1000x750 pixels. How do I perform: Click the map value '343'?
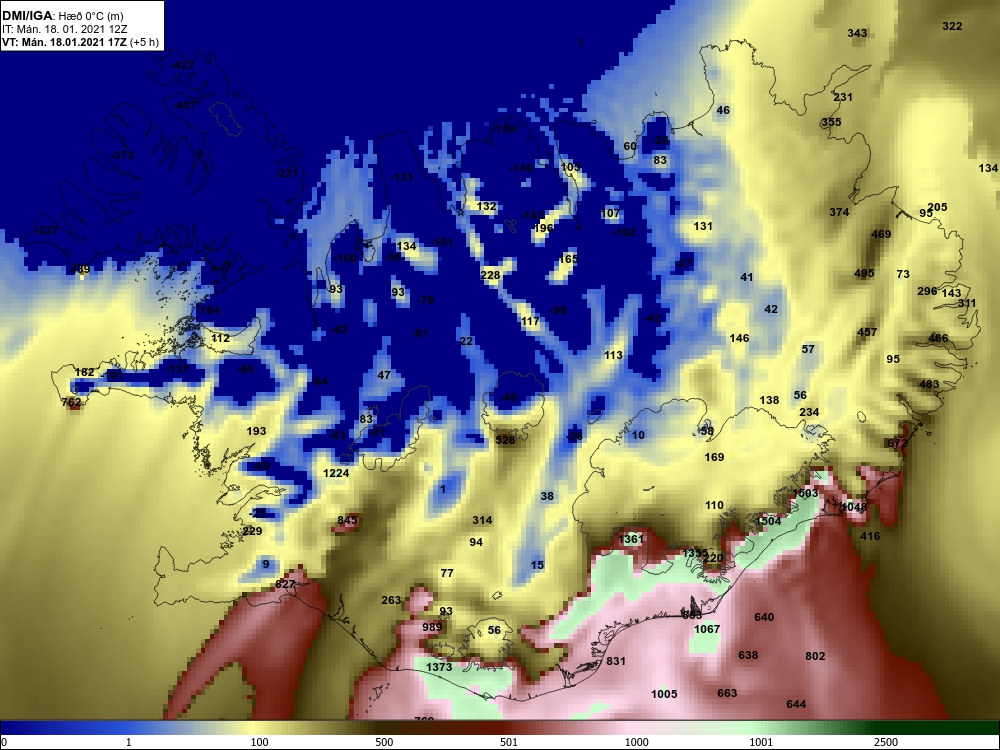[857, 33]
